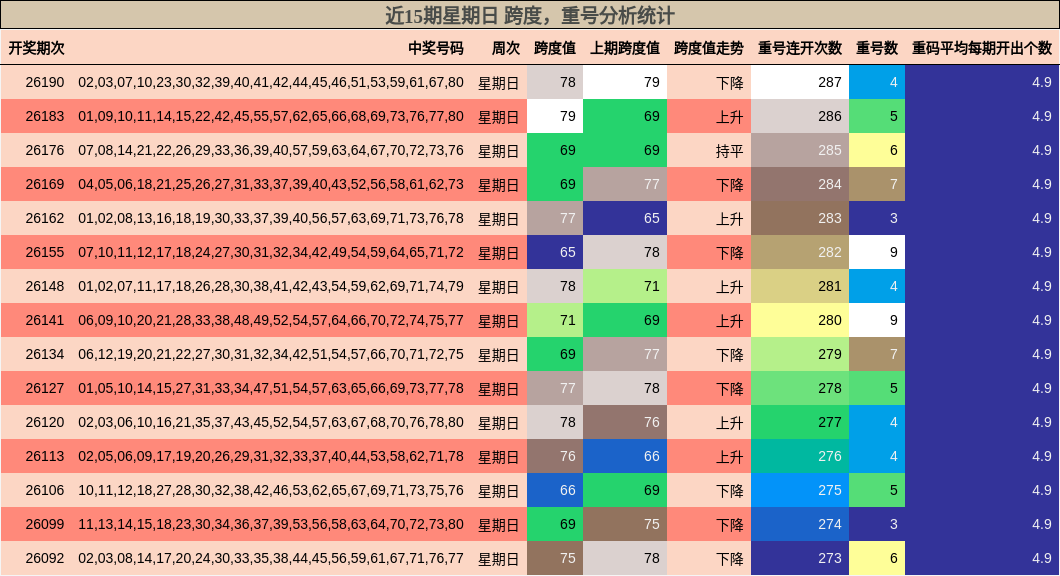1060x576 pixels.
Task: Select draw period 26141
Action: (45, 320)
